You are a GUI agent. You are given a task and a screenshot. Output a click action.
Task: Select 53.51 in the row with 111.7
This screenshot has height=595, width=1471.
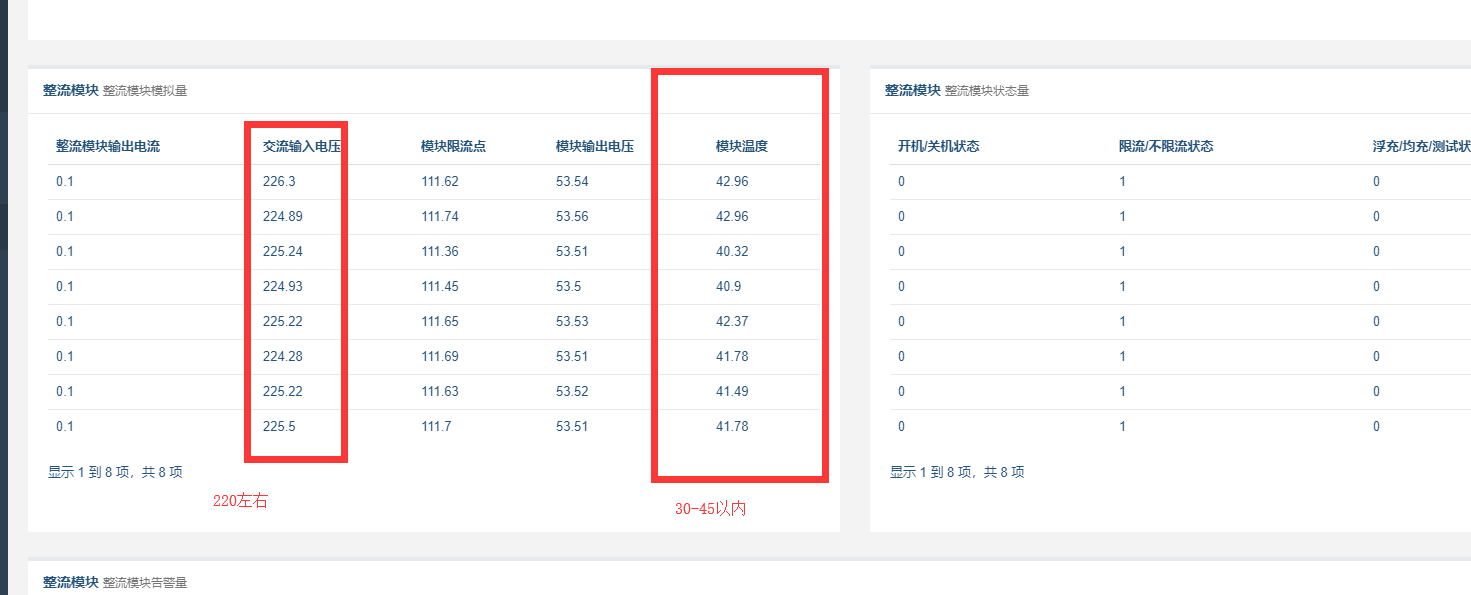click(572, 426)
